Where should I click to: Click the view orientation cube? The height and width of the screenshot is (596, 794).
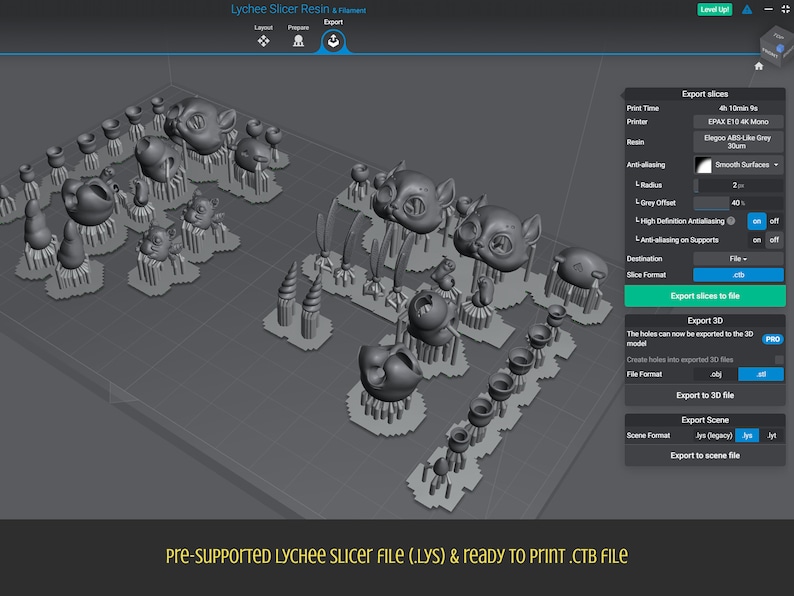(x=777, y=48)
